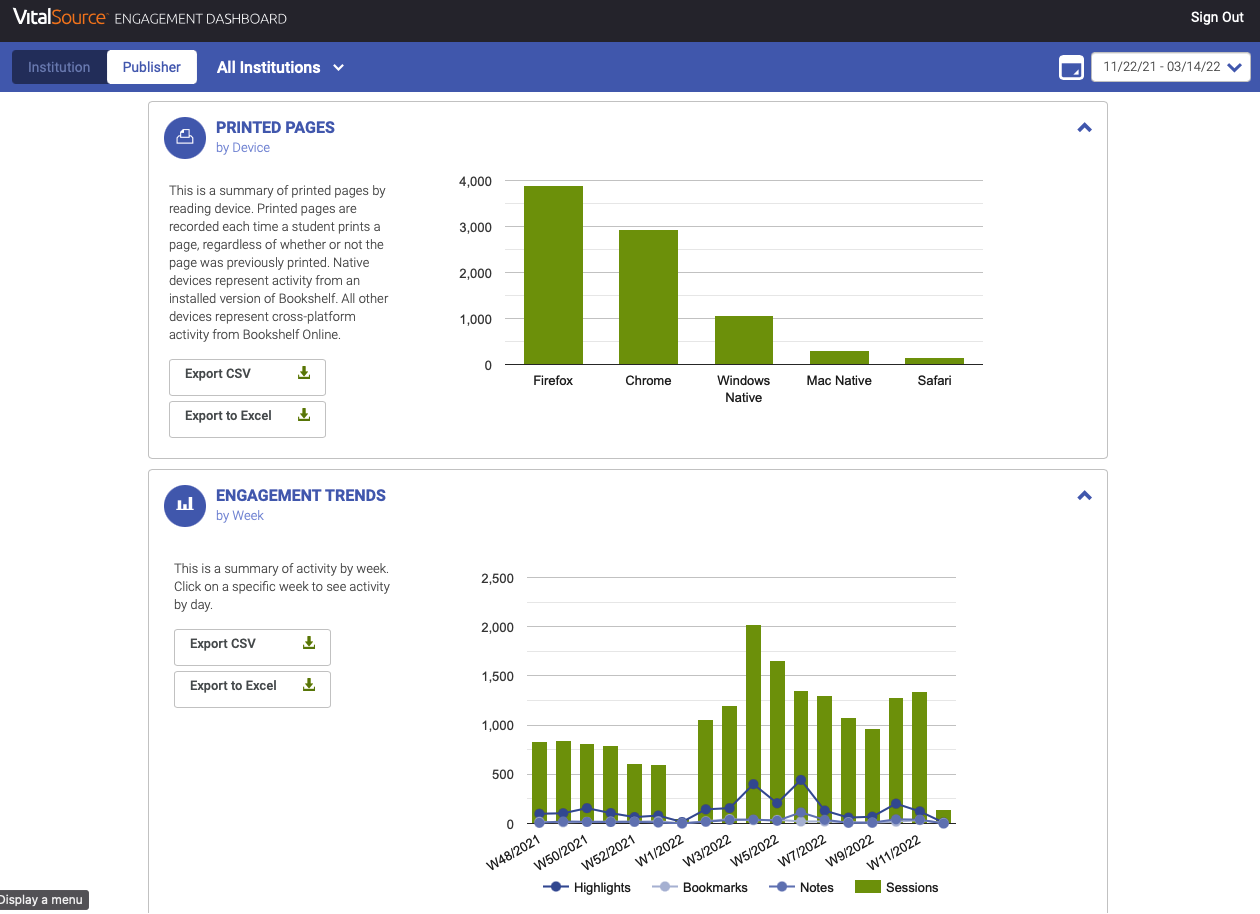Image resolution: width=1260 pixels, height=914 pixels.
Task: Click the tallest Sessions bar near W5/2022
Action: pos(753,724)
